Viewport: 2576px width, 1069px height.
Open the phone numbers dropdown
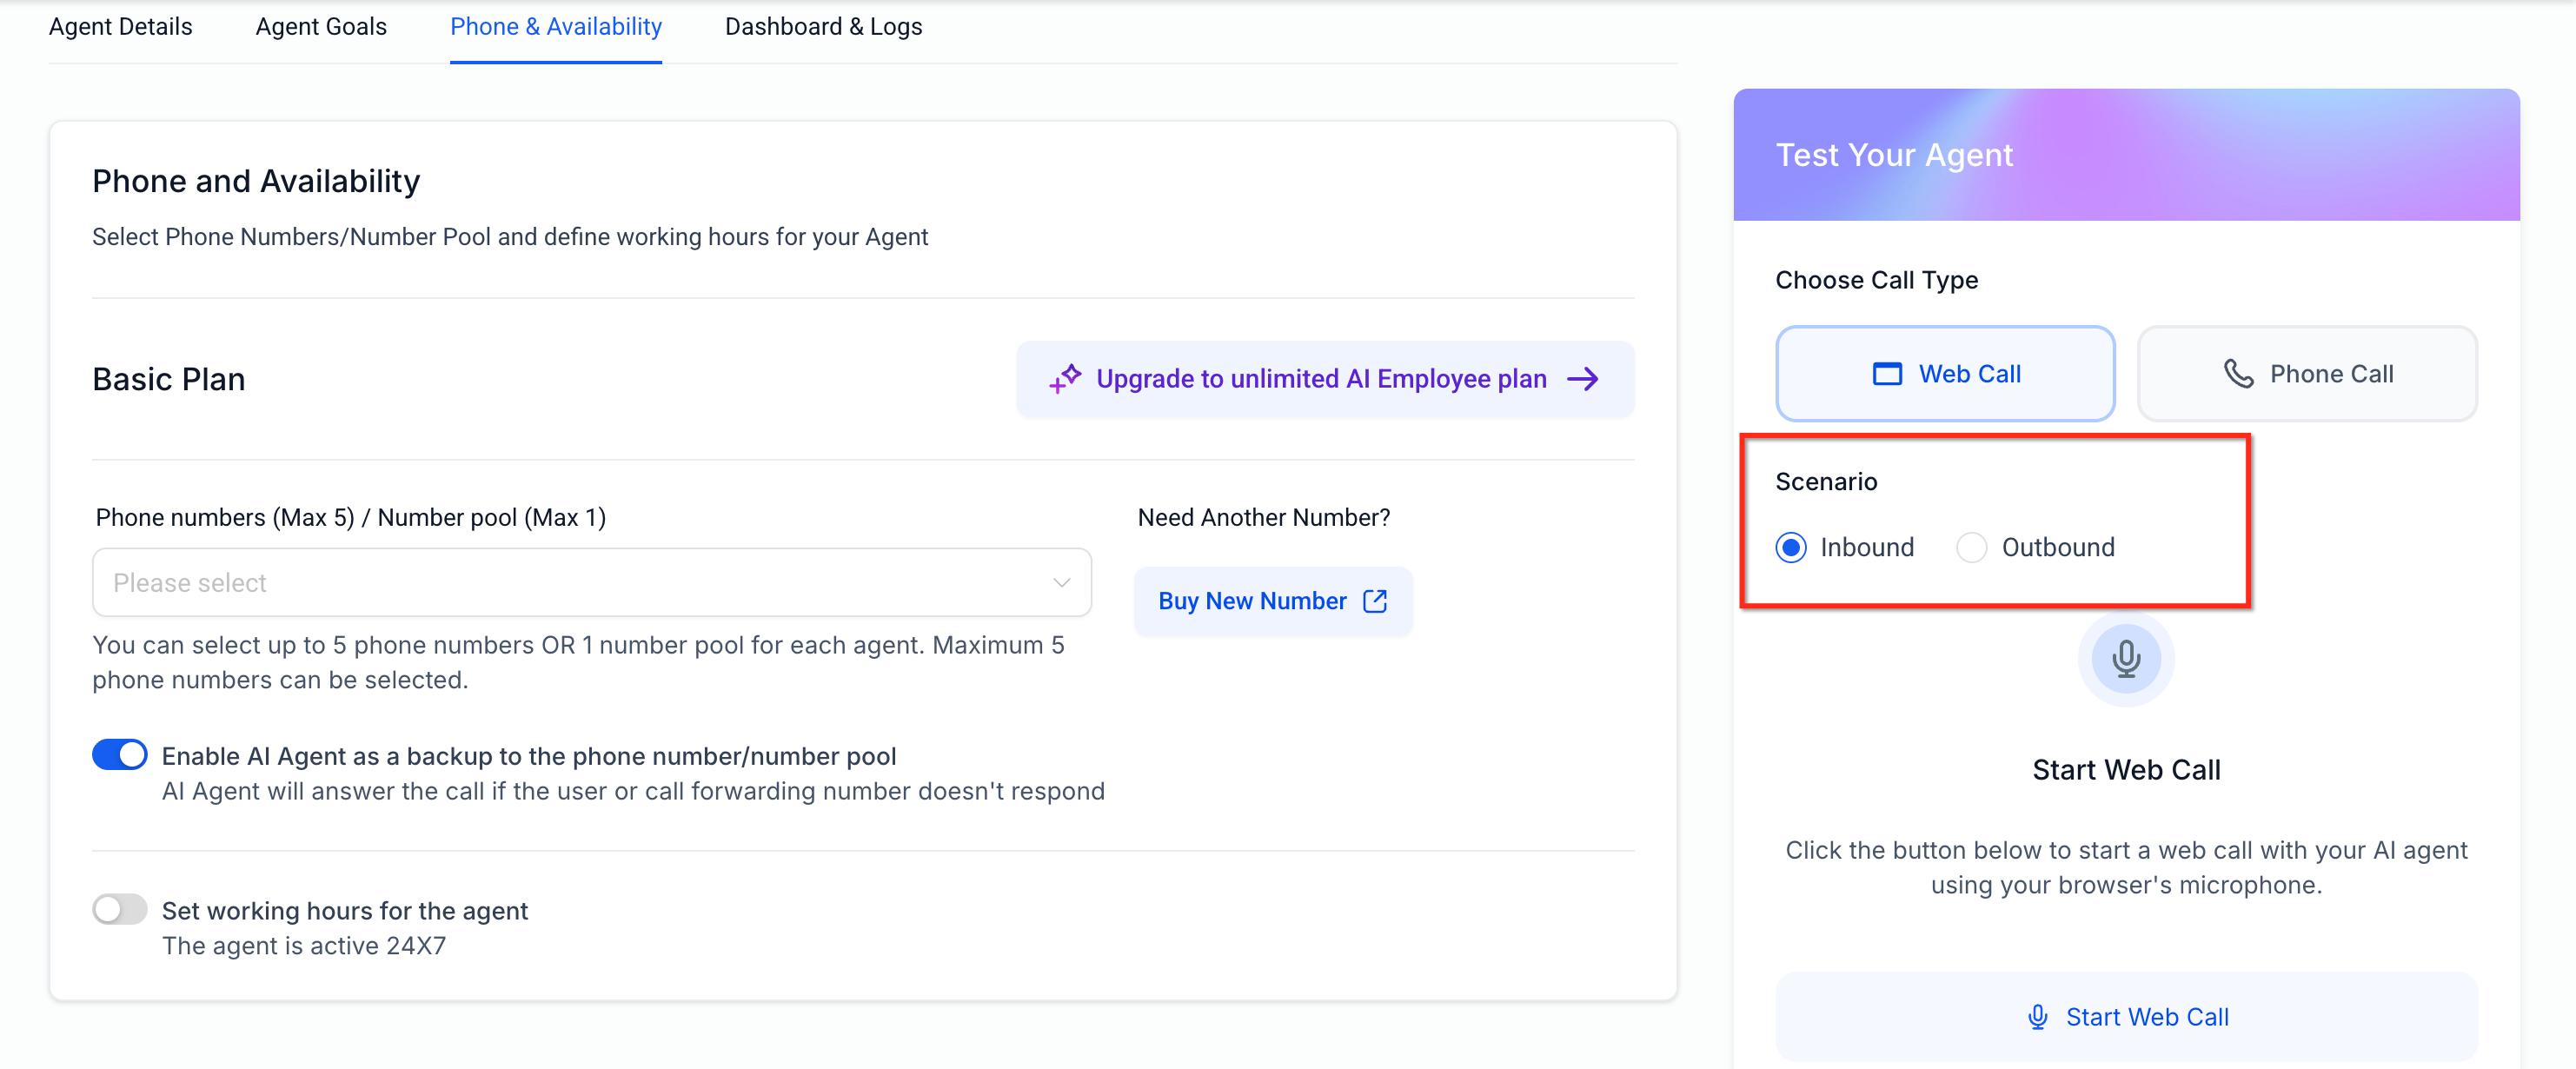(590, 582)
